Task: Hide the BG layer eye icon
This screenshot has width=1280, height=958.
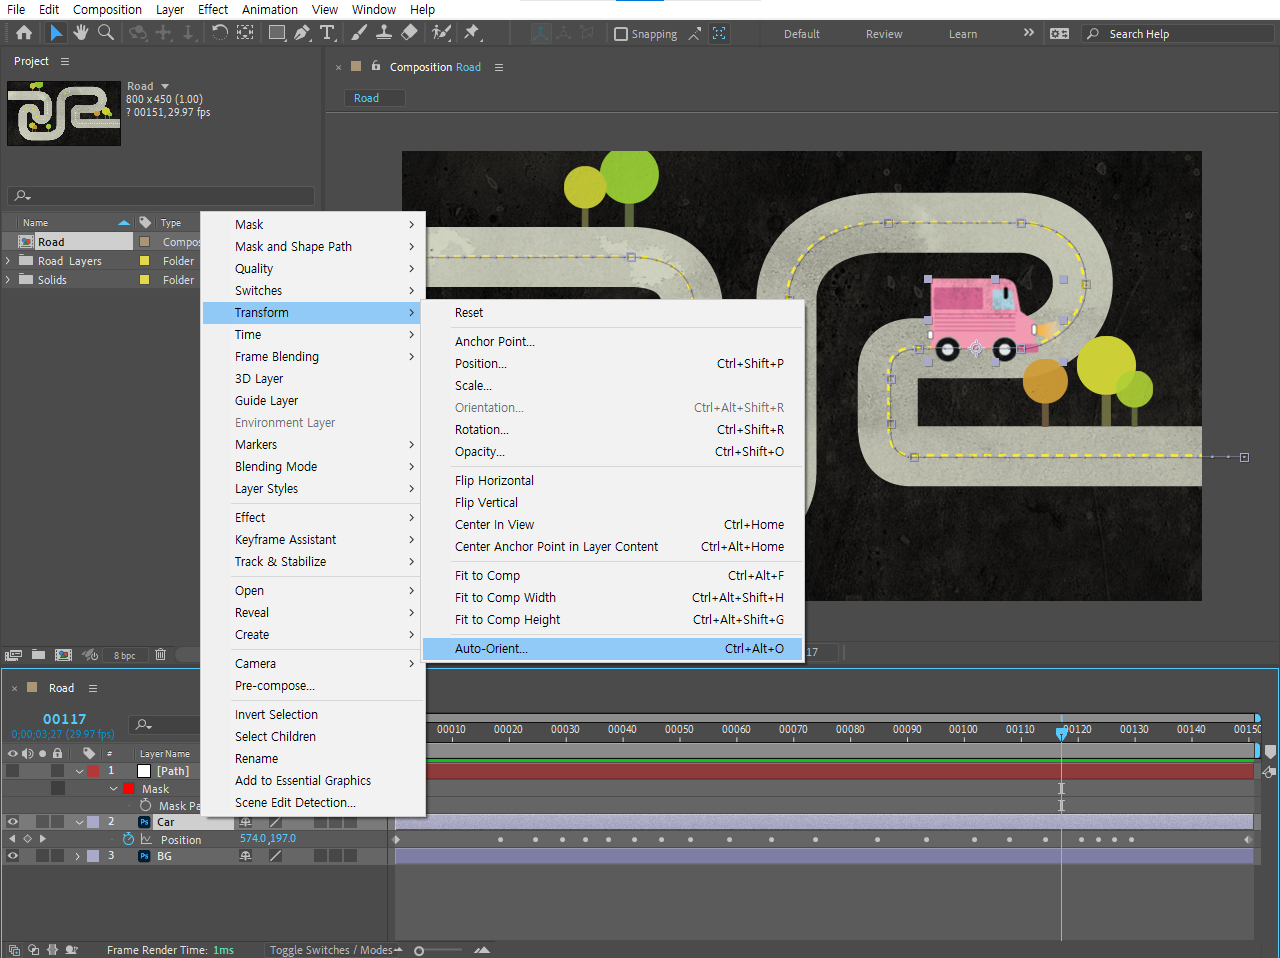Action: tap(13, 856)
